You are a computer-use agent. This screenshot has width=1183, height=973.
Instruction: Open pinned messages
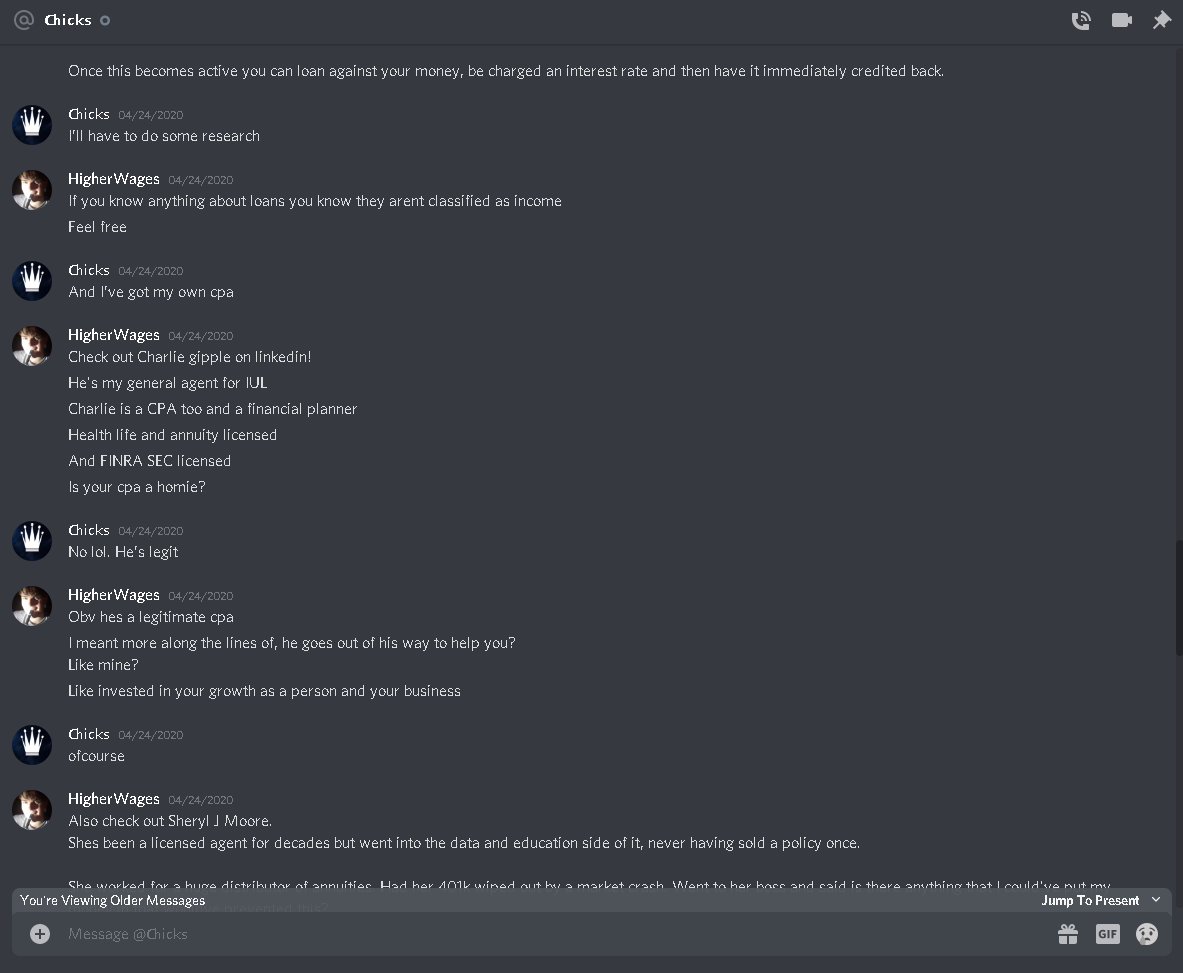[x=1162, y=20]
